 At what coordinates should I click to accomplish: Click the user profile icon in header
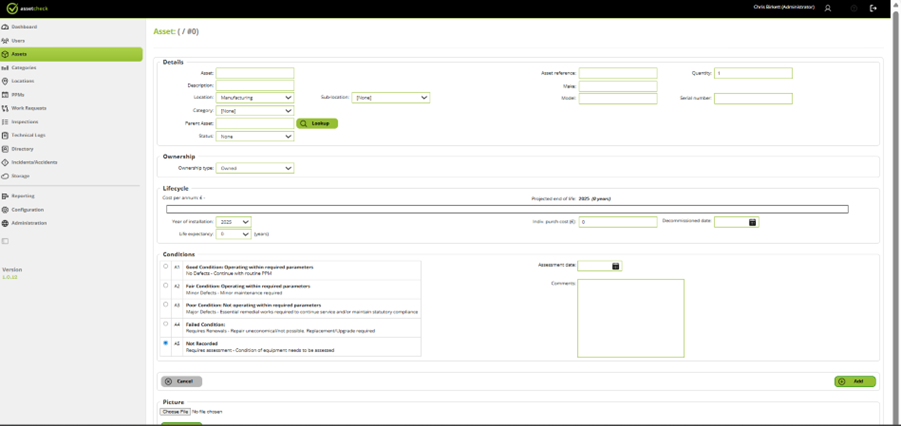(828, 8)
